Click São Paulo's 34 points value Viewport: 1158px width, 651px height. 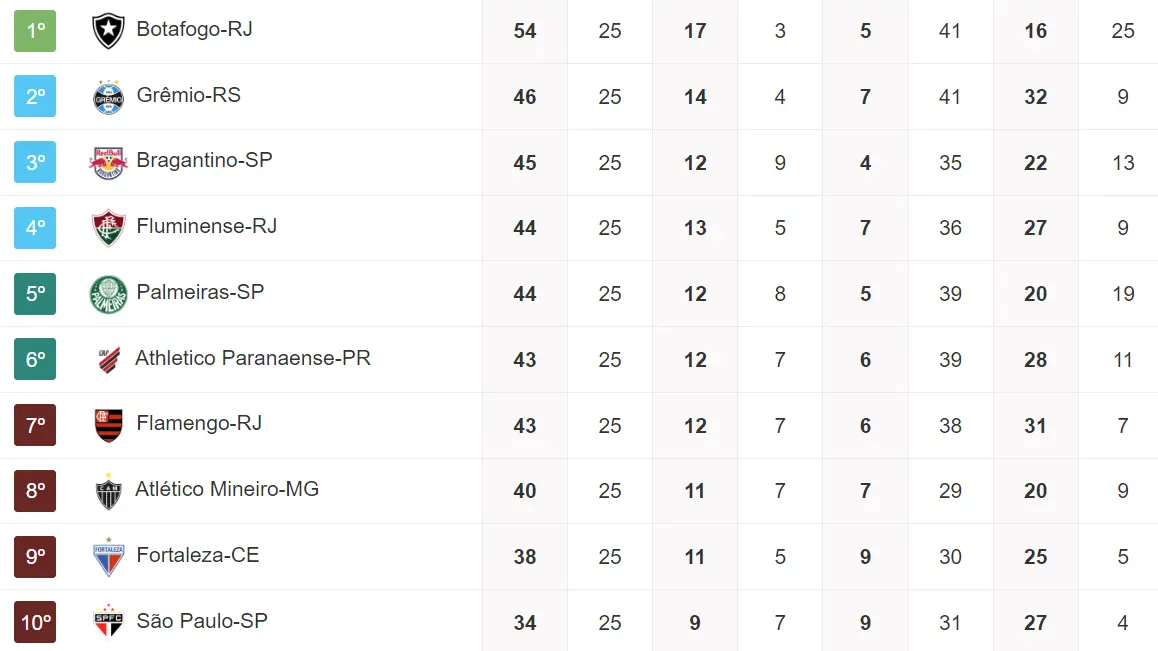point(525,623)
